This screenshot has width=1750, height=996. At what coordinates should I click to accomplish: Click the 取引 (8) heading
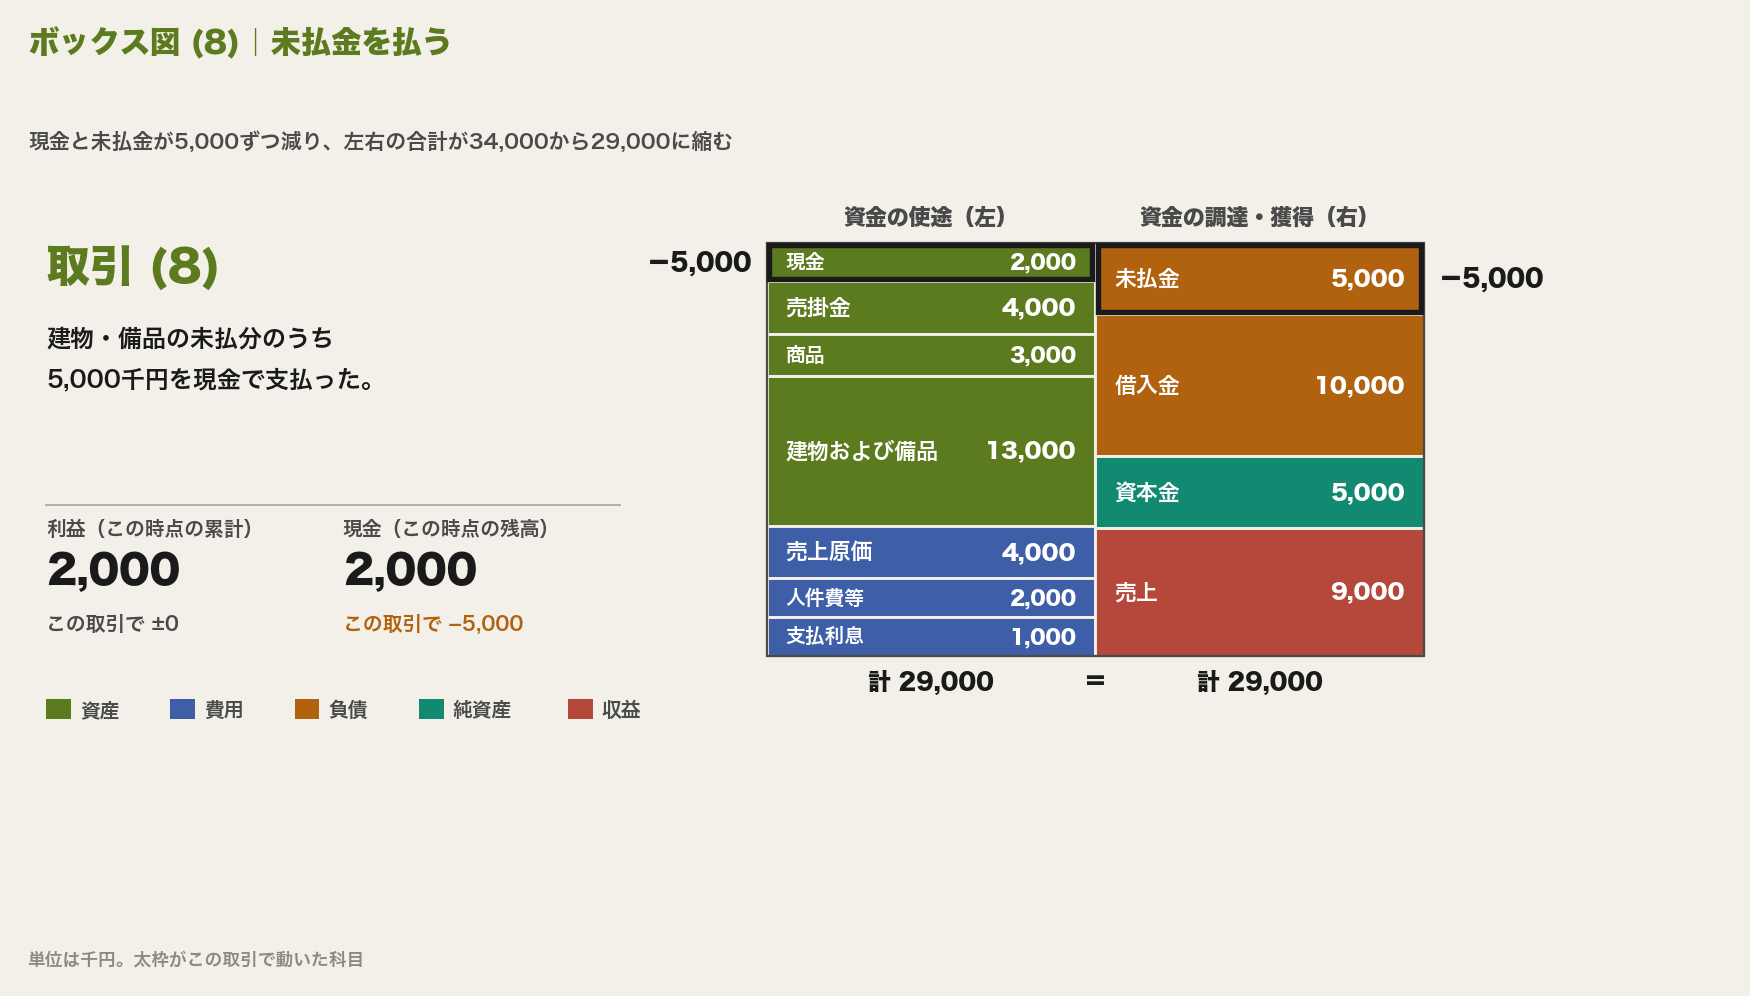[133, 267]
